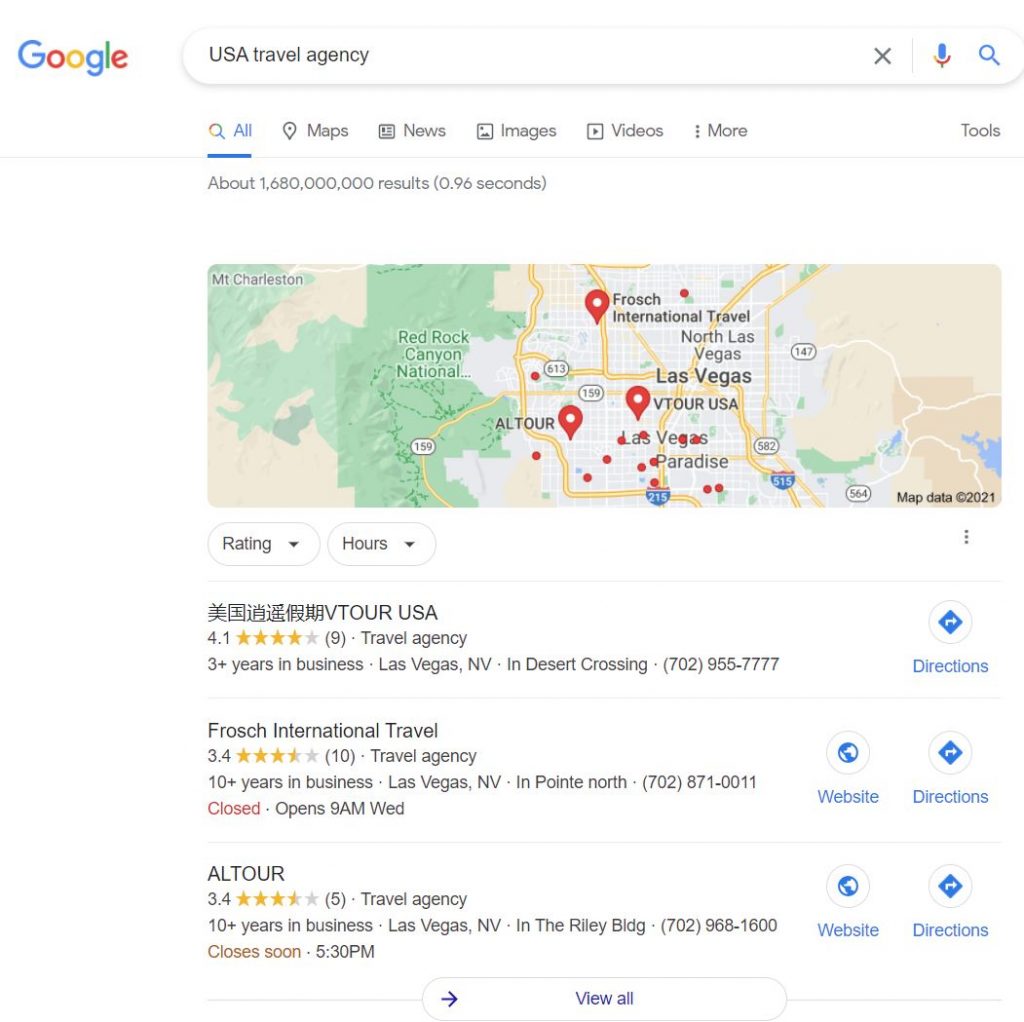1024x1022 pixels.
Task: Open the More search categories menu
Action: pyautogui.click(x=720, y=131)
